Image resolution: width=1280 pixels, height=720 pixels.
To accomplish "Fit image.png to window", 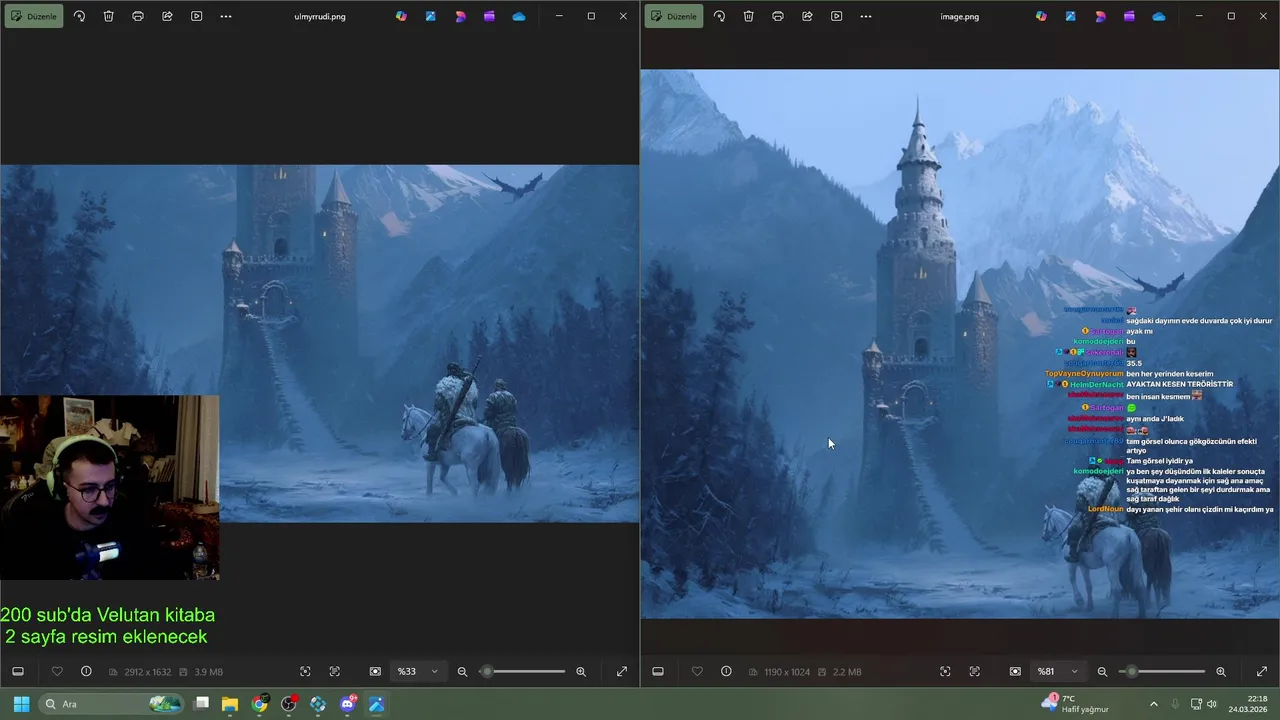I will click(1015, 671).
